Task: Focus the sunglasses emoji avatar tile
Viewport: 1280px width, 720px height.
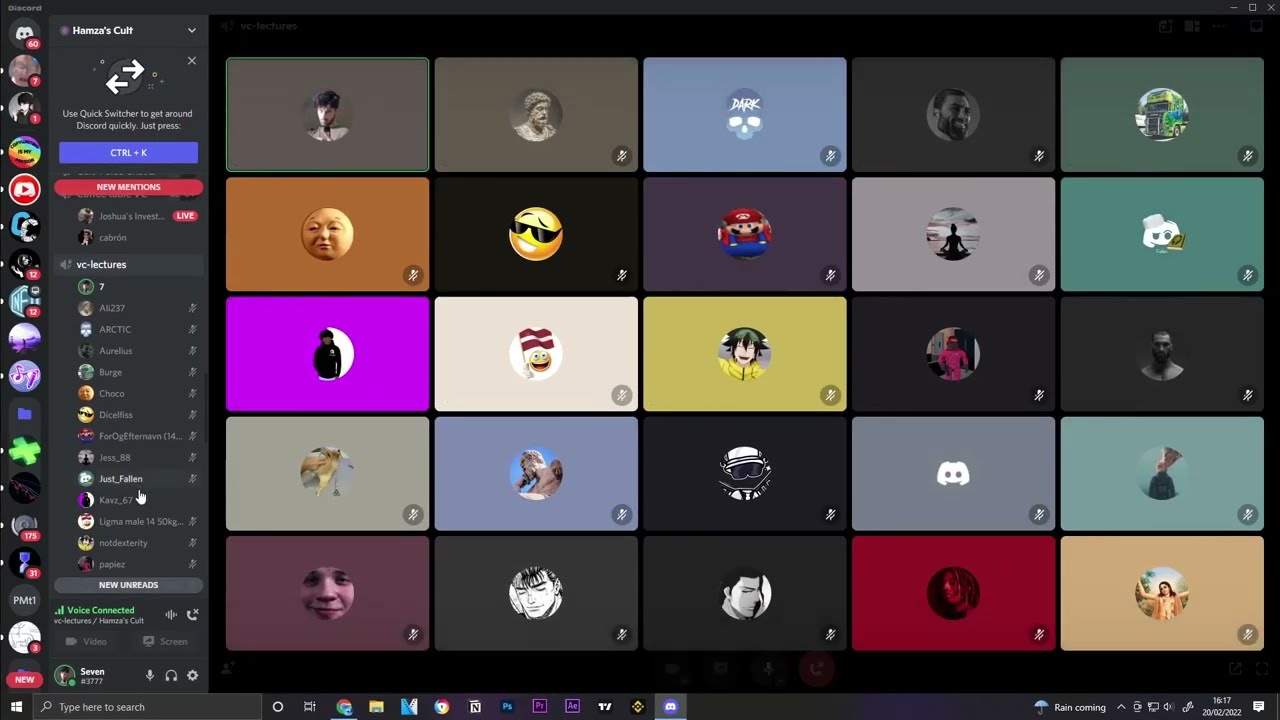Action: (x=536, y=234)
